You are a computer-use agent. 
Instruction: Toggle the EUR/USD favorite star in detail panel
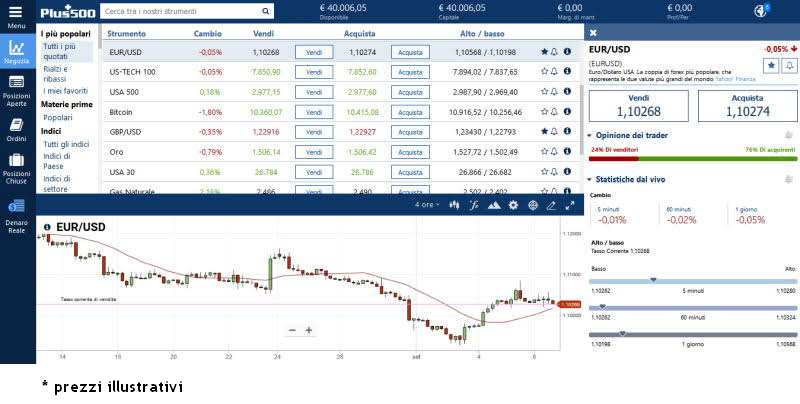click(771, 65)
